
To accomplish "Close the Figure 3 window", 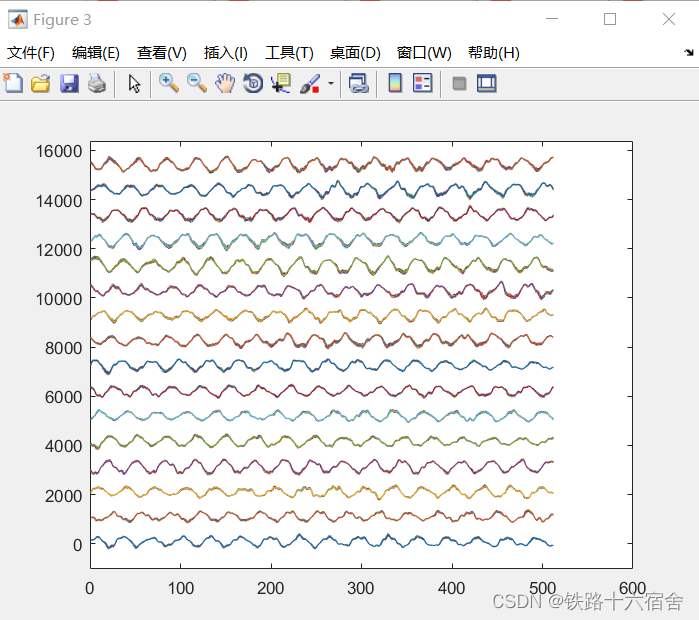I will coord(669,19).
